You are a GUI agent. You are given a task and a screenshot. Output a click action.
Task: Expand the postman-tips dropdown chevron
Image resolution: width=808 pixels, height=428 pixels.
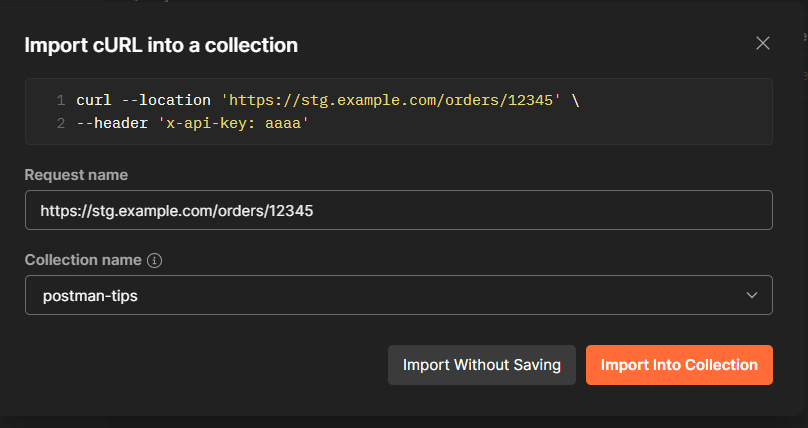click(752, 296)
